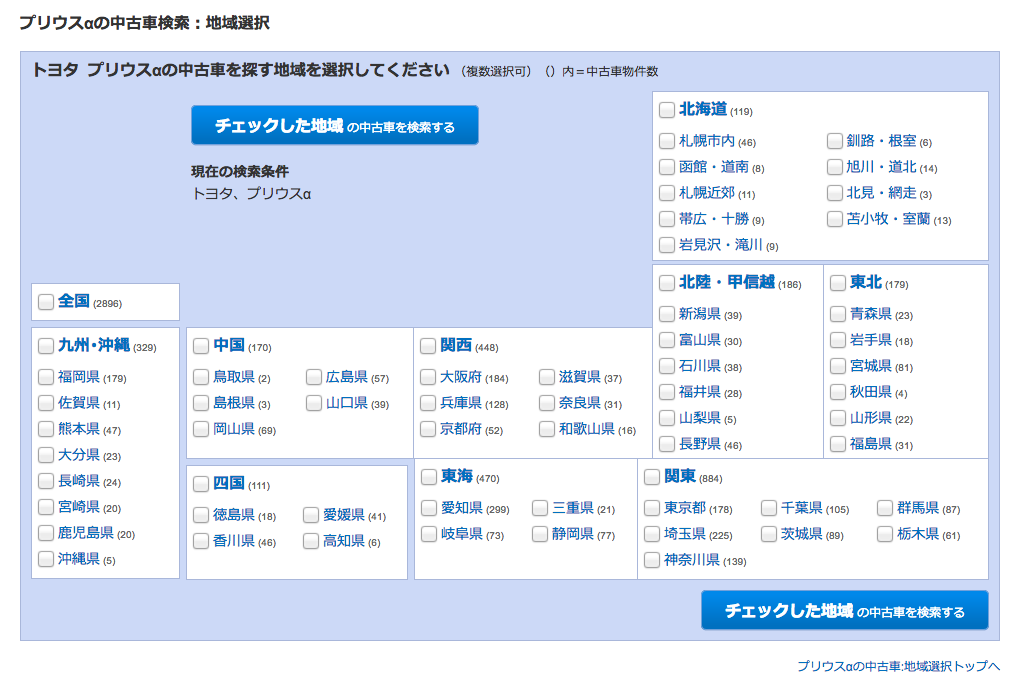Check the 北陸・甲信越 region checkbox

tap(667, 283)
